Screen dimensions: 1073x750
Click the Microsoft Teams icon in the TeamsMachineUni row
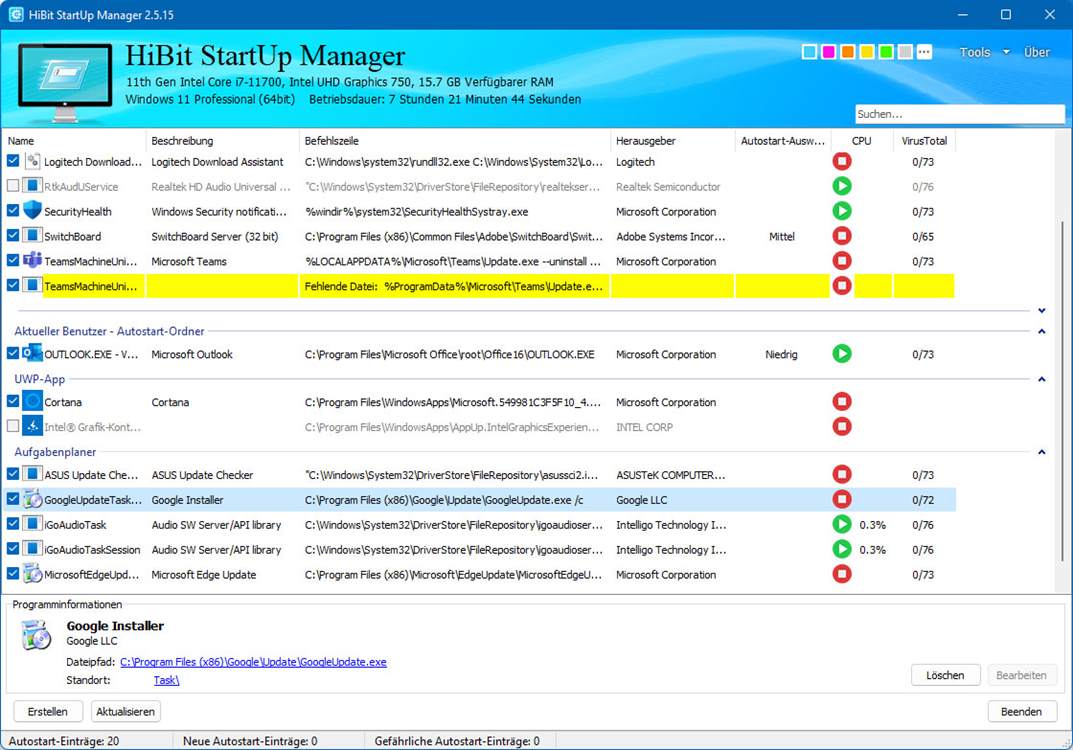point(32,261)
